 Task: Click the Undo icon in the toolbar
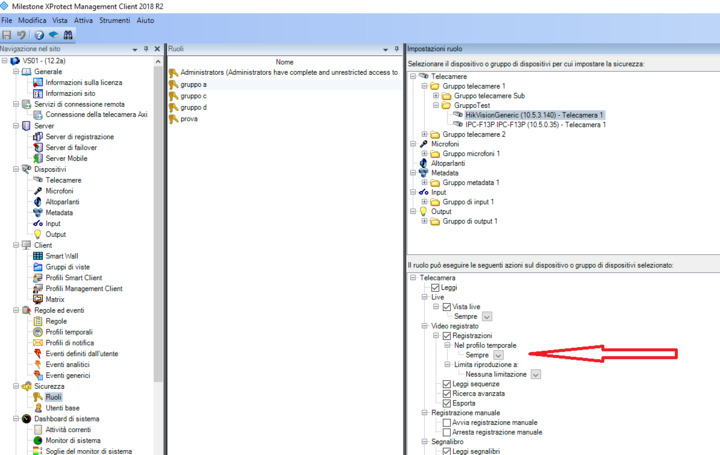tap(21, 35)
